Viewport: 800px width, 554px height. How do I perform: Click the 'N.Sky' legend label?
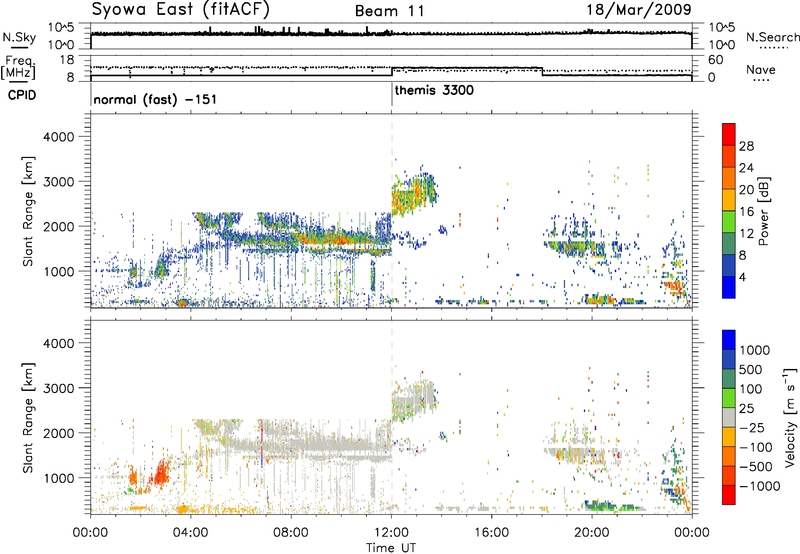(x=19, y=37)
